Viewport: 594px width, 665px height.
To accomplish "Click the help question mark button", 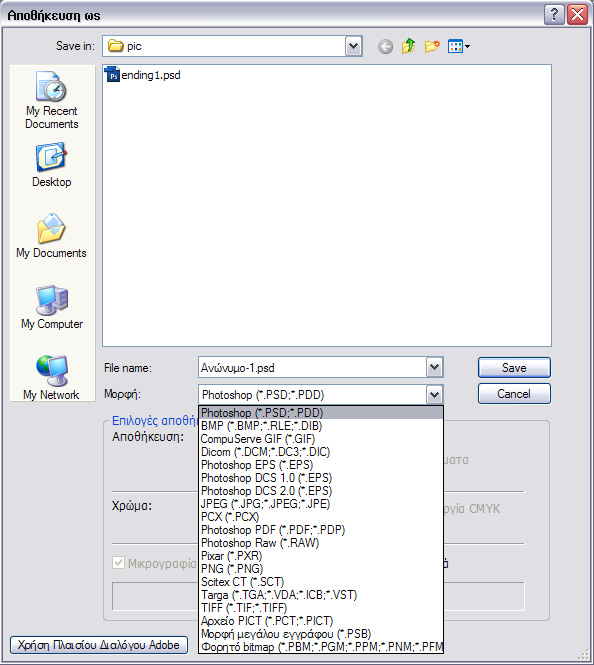I will (x=554, y=14).
